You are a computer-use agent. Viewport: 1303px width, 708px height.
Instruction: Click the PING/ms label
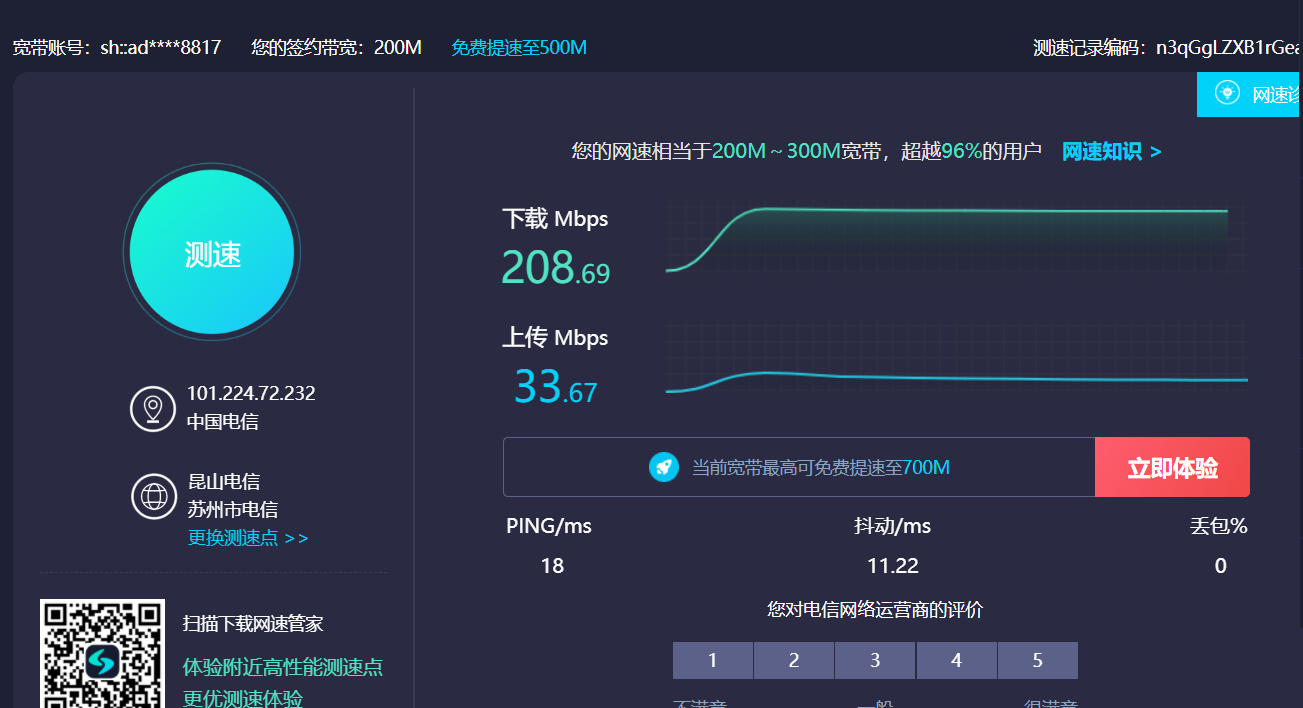click(x=549, y=526)
